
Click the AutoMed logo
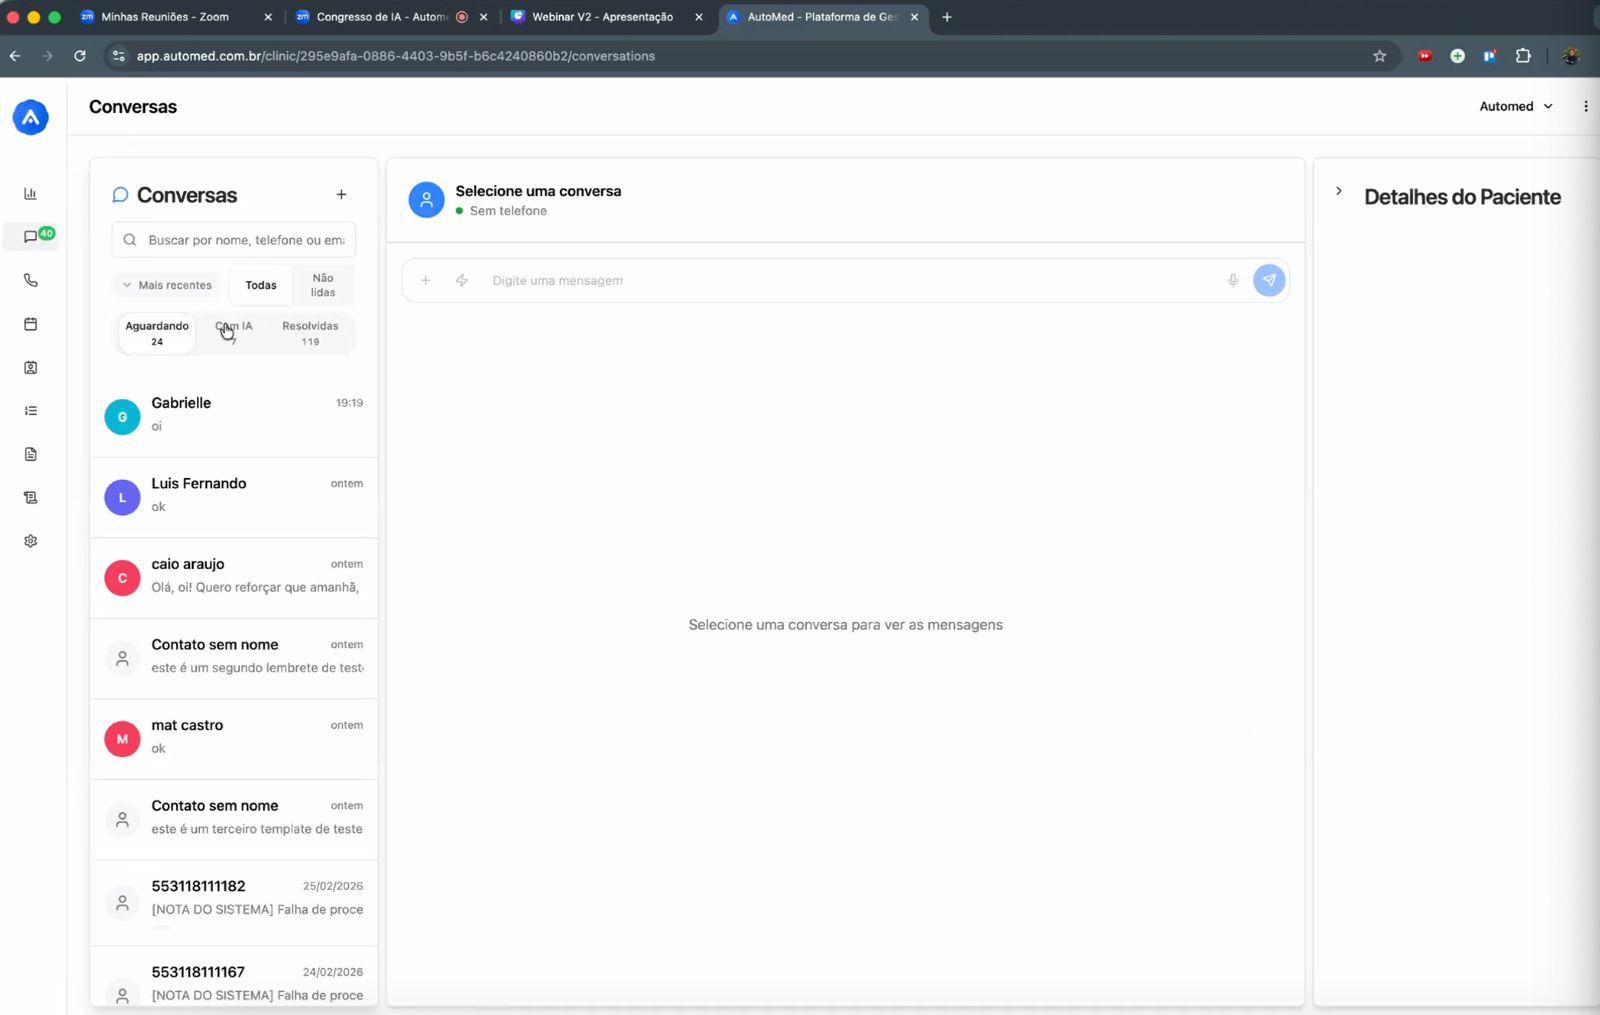click(30, 117)
